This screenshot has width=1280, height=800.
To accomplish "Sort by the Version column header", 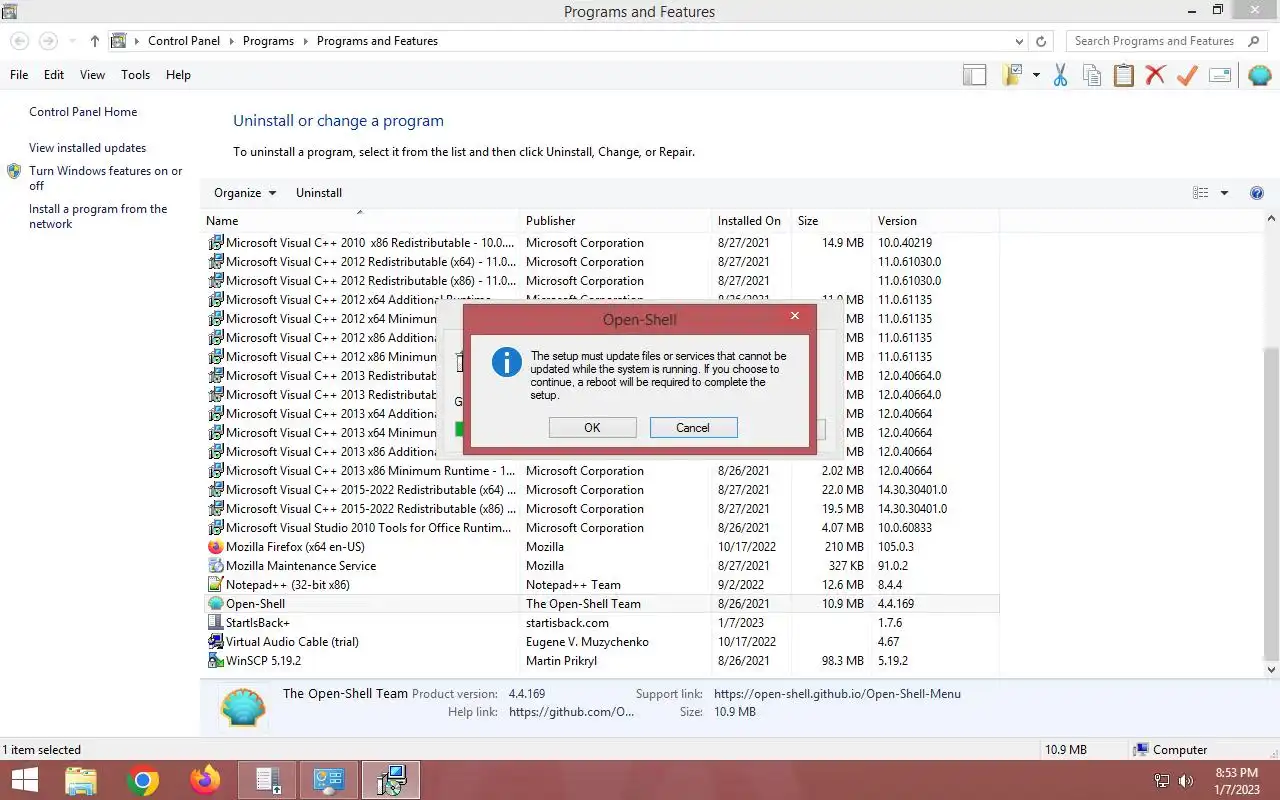I will click(935, 221).
